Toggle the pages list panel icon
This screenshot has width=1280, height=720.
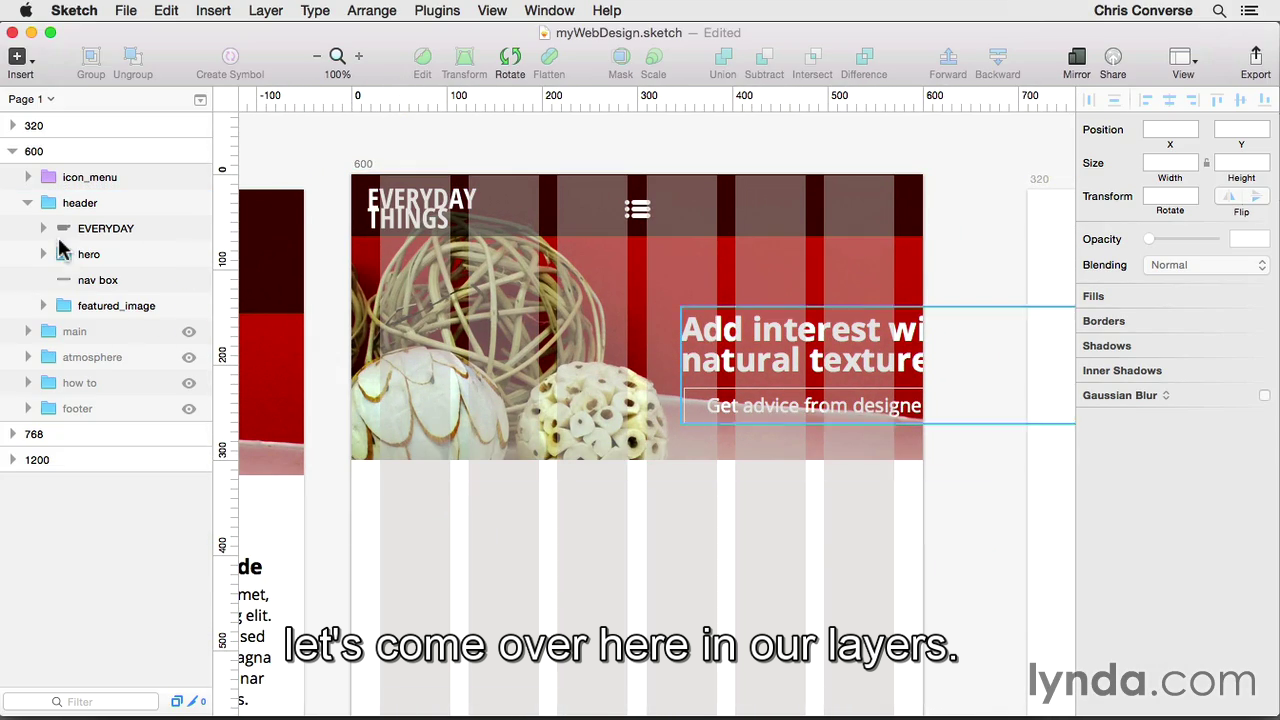200,100
